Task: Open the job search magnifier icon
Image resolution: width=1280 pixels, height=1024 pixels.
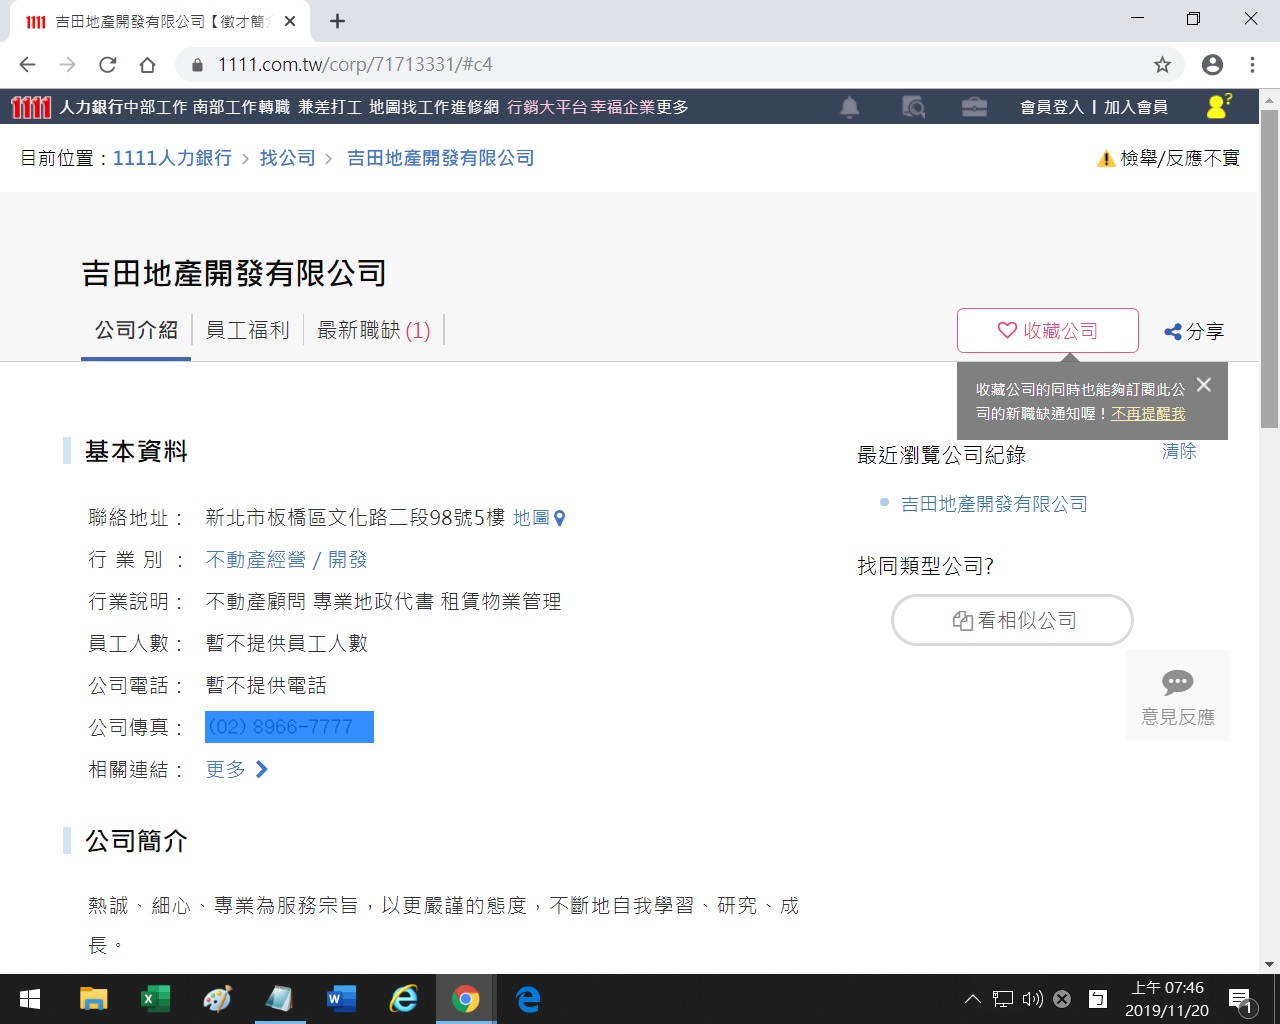Action: [x=913, y=107]
